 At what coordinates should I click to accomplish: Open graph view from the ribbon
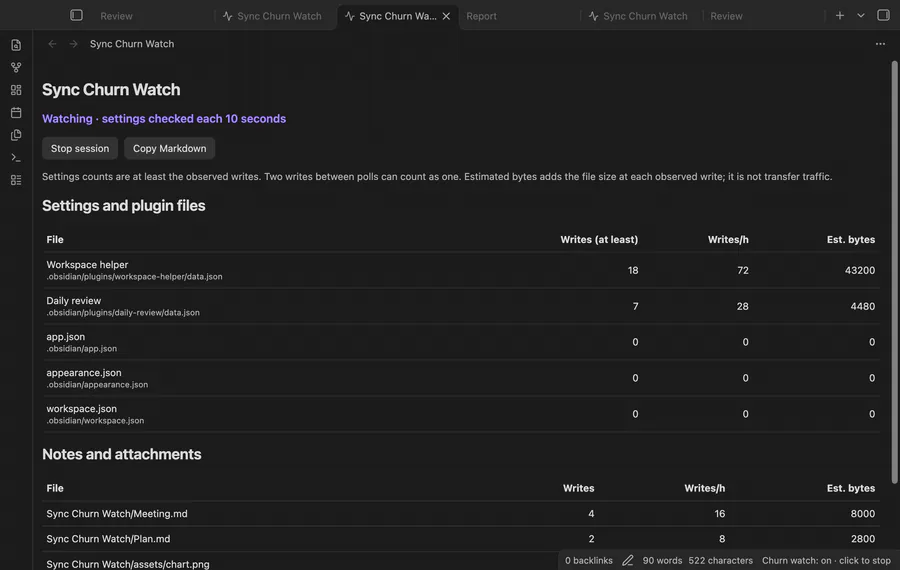[x=16, y=67]
